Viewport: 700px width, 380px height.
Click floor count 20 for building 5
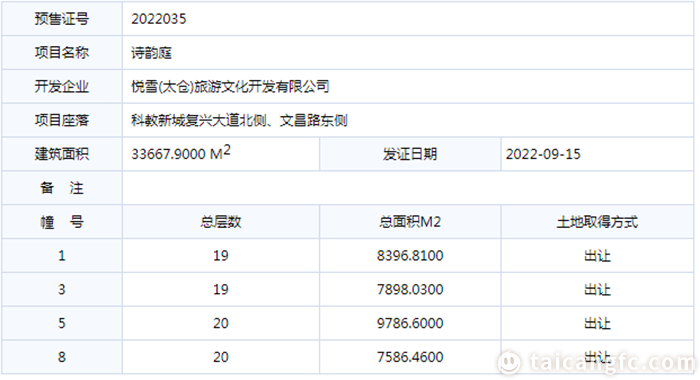(221, 323)
